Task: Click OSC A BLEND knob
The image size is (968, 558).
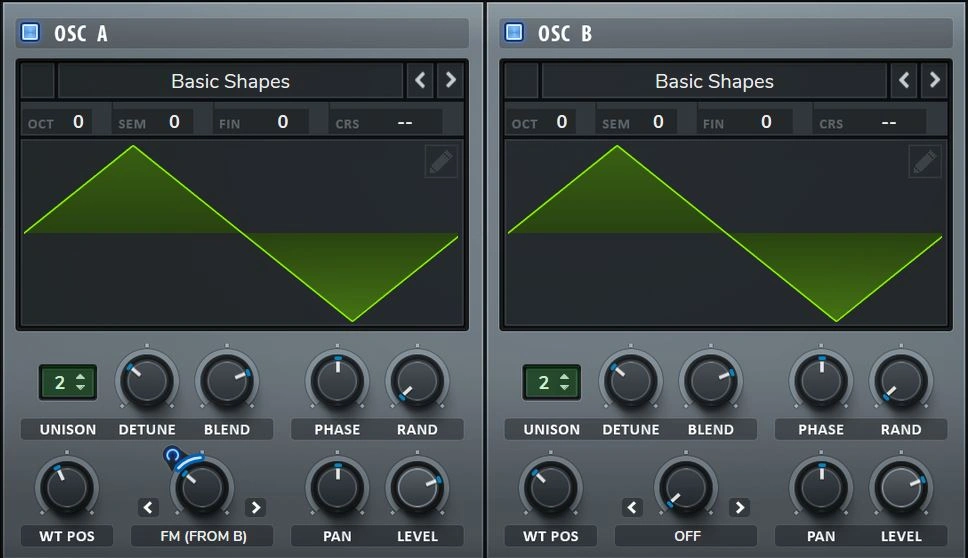Action: pyautogui.click(x=227, y=381)
